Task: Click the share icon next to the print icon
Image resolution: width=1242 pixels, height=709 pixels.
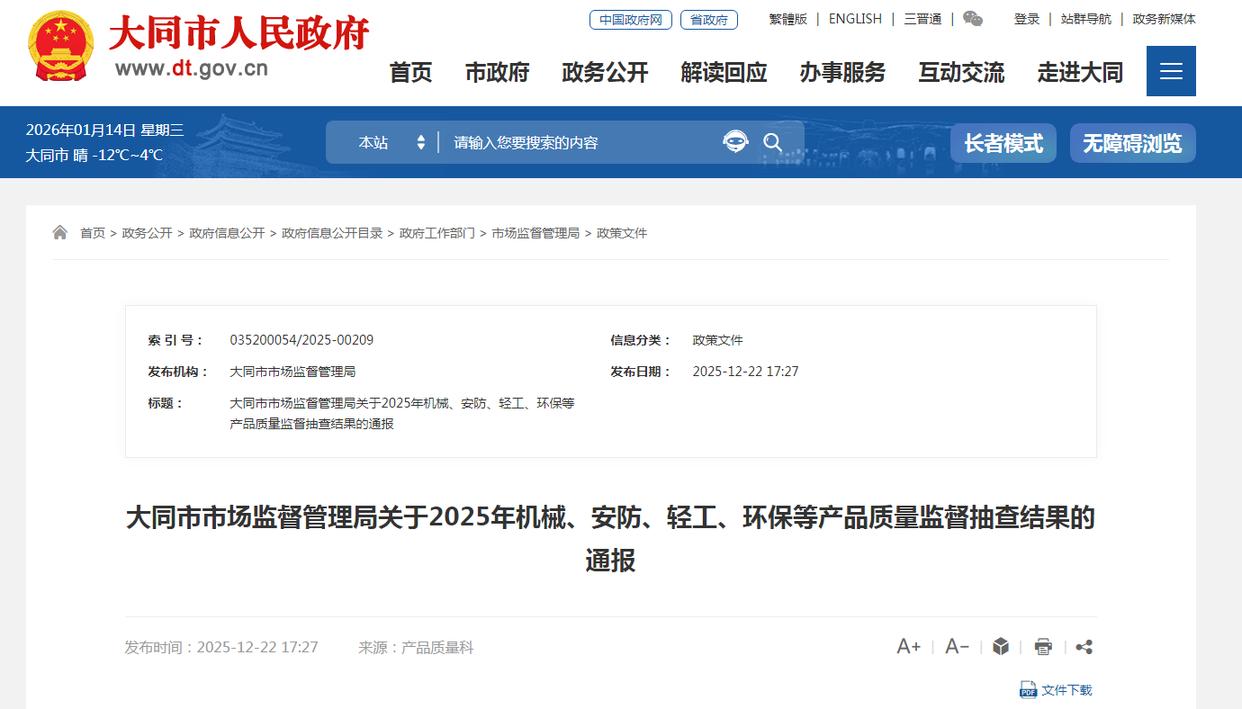Action: click(x=1084, y=647)
